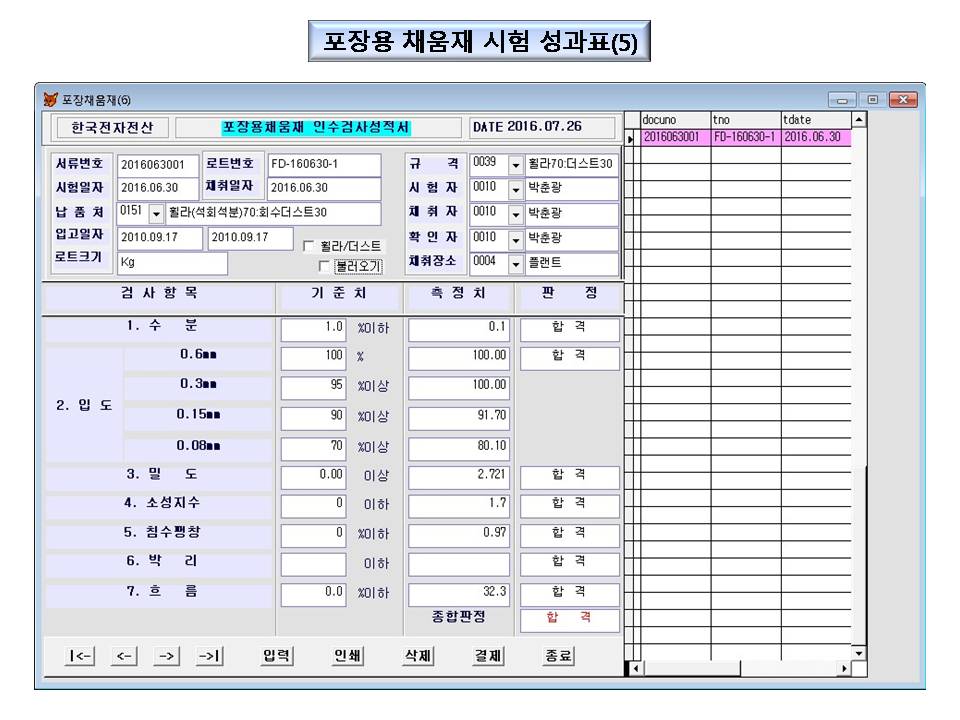Click the 수분 기준치 field showing 1.0
Screen dimensions: 960x720
point(313,329)
